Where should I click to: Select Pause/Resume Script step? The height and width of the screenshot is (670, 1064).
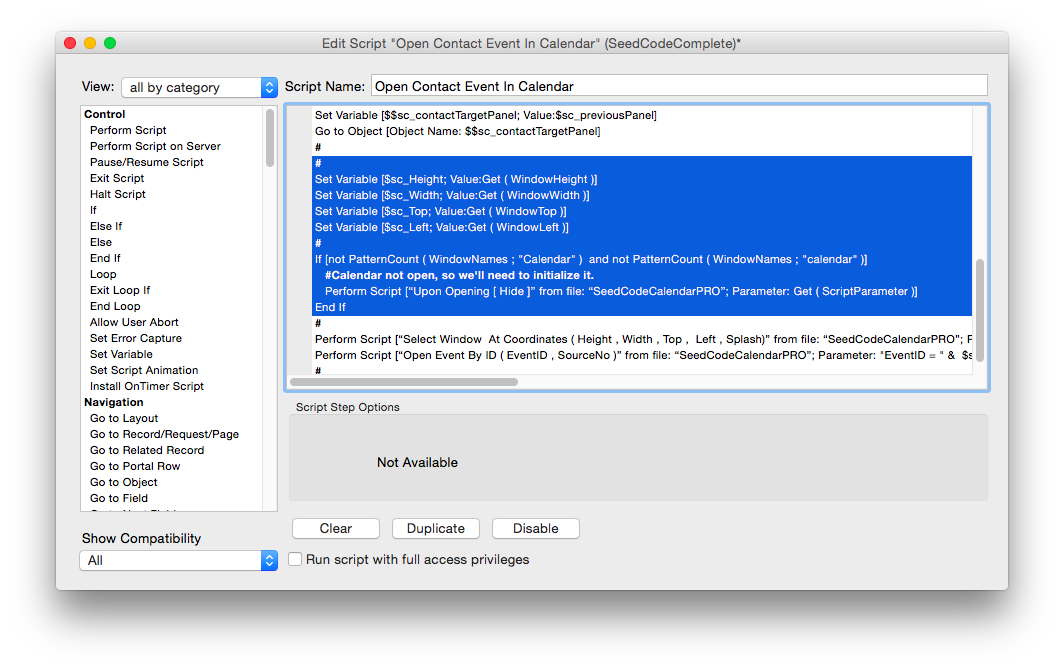[x=147, y=162]
